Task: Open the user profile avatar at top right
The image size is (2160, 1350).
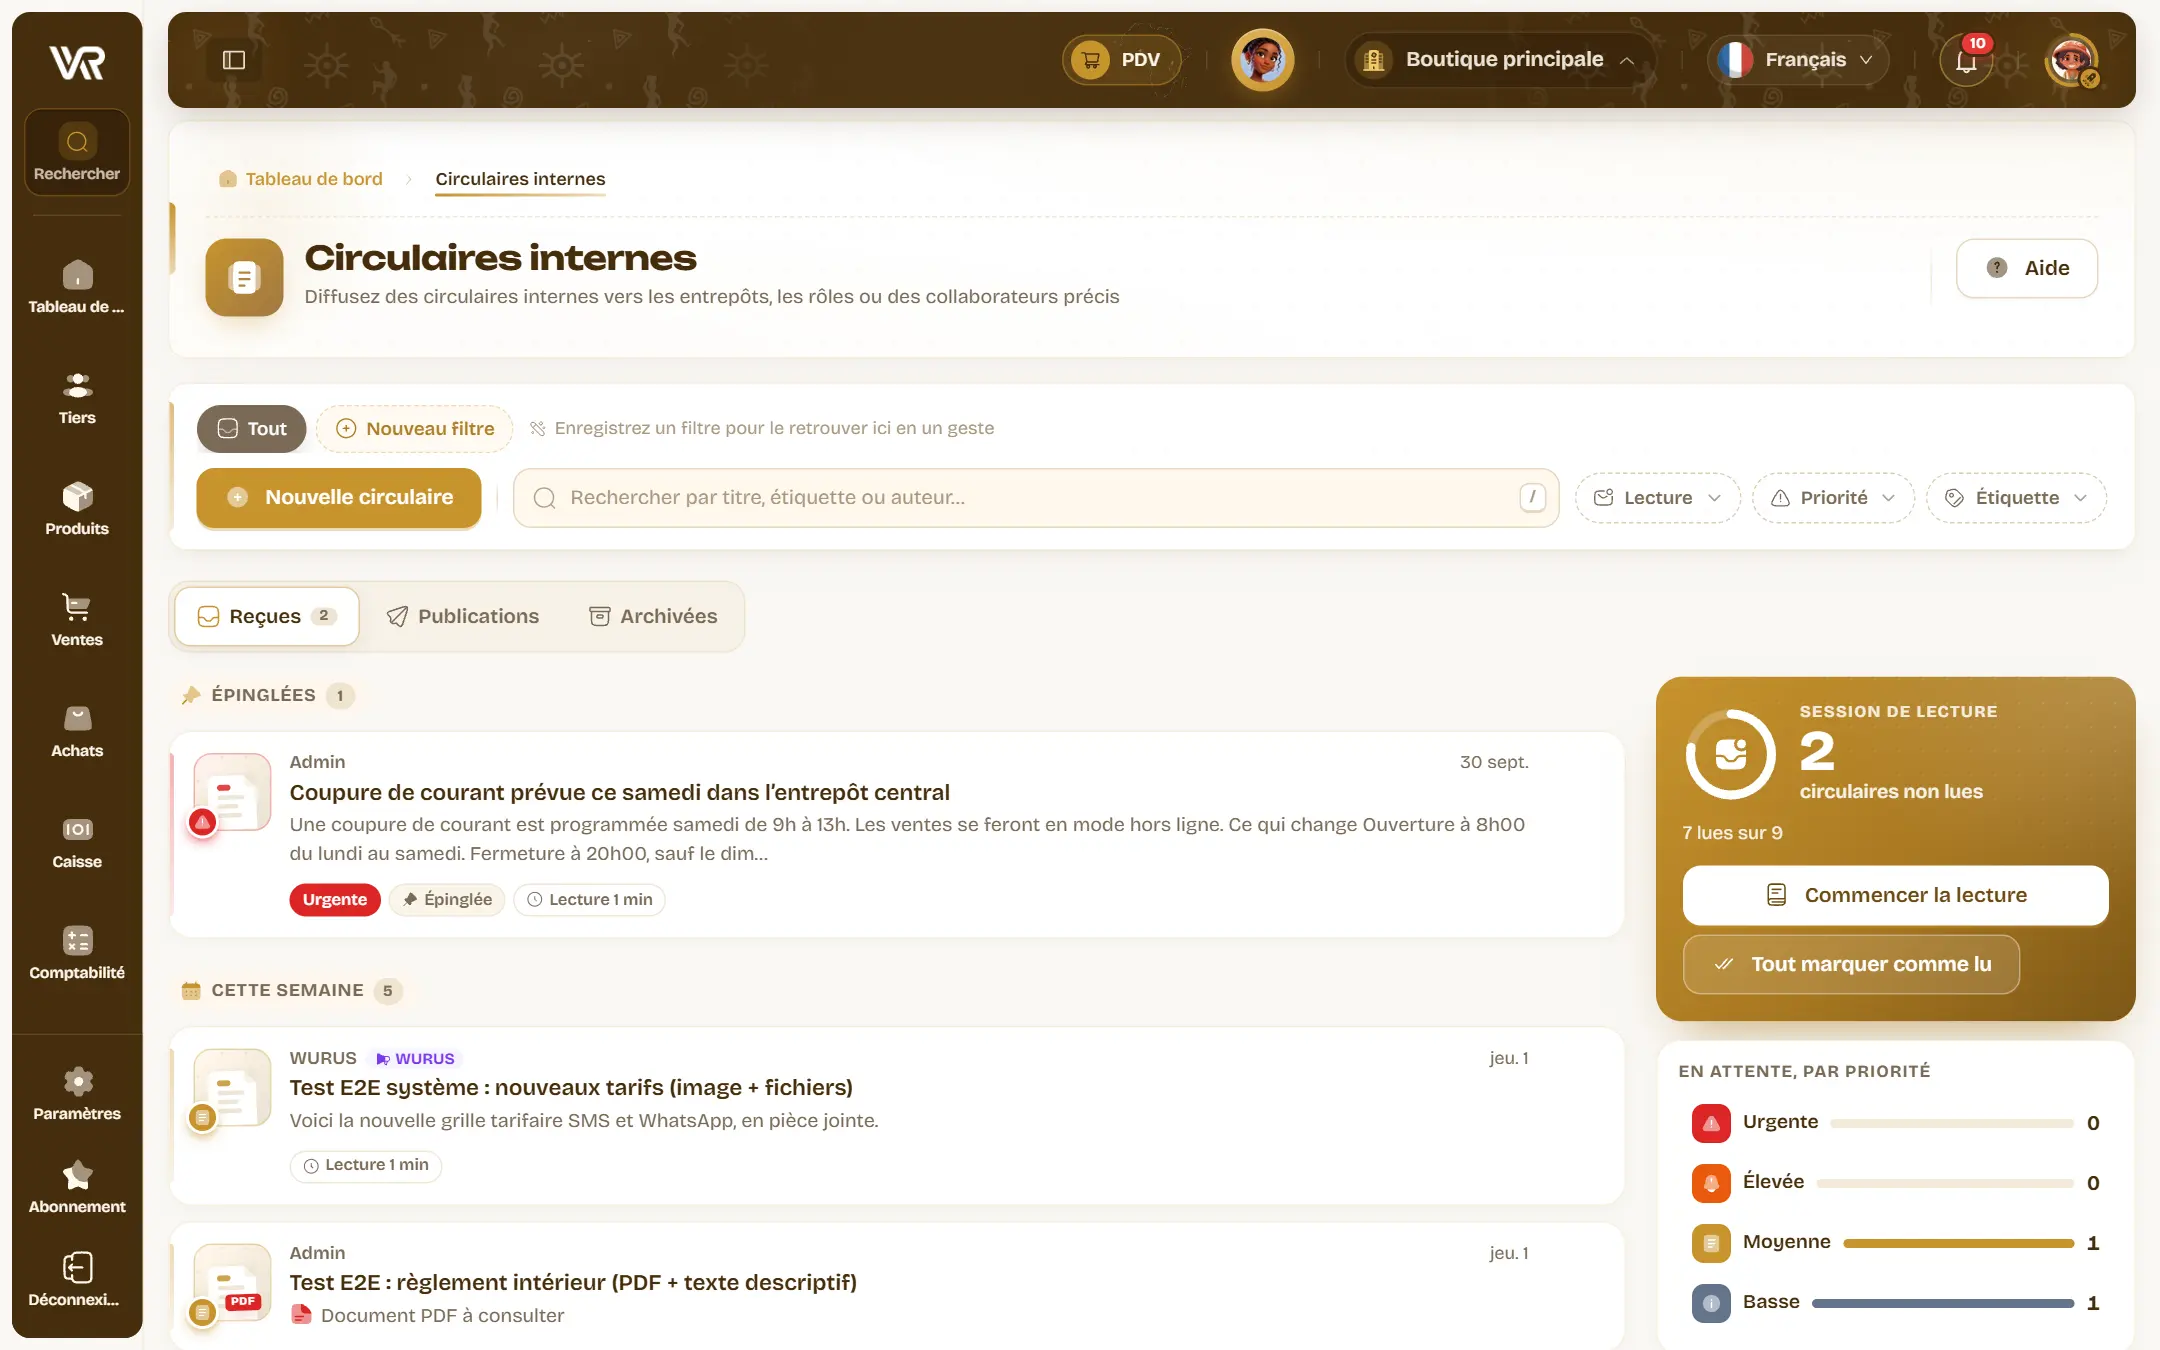Action: [x=2071, y=60]
